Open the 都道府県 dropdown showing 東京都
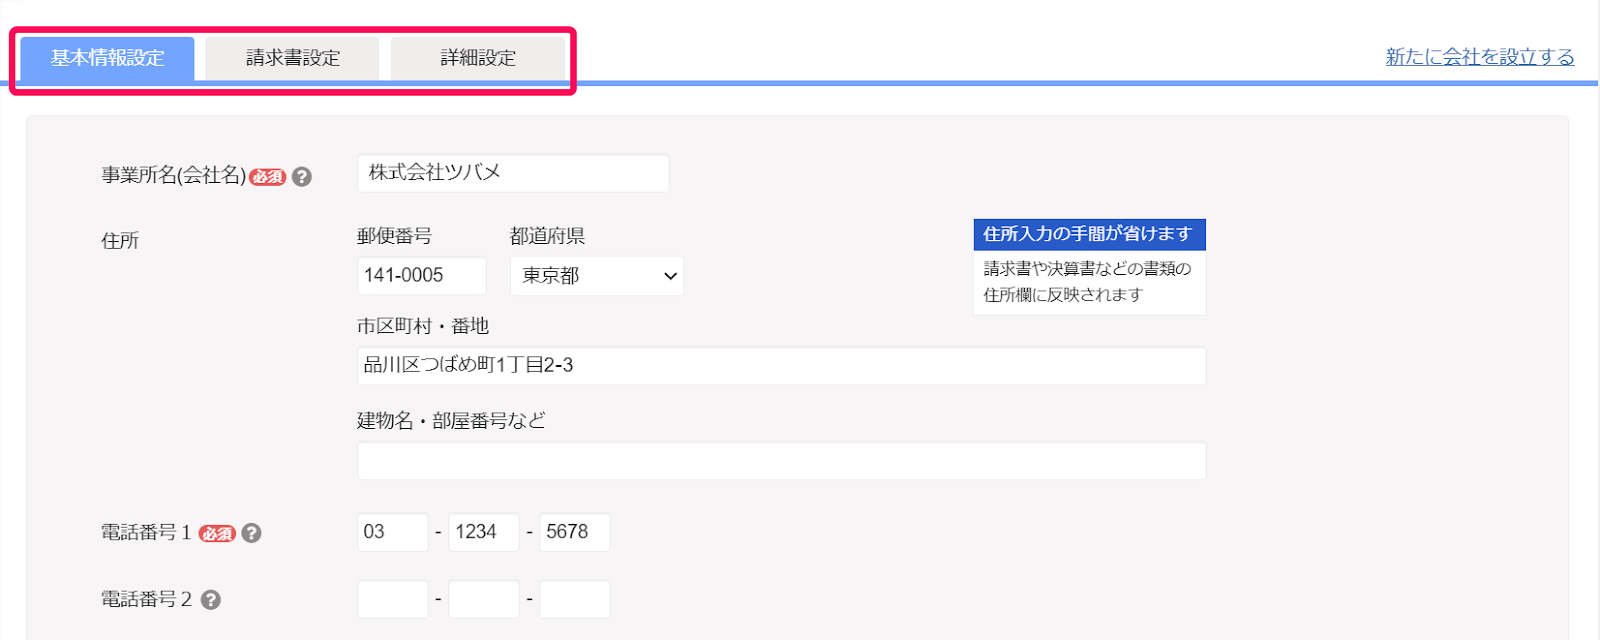Image resolution: width=1600 pixels, height=640 pixels. tap(597, 276)
